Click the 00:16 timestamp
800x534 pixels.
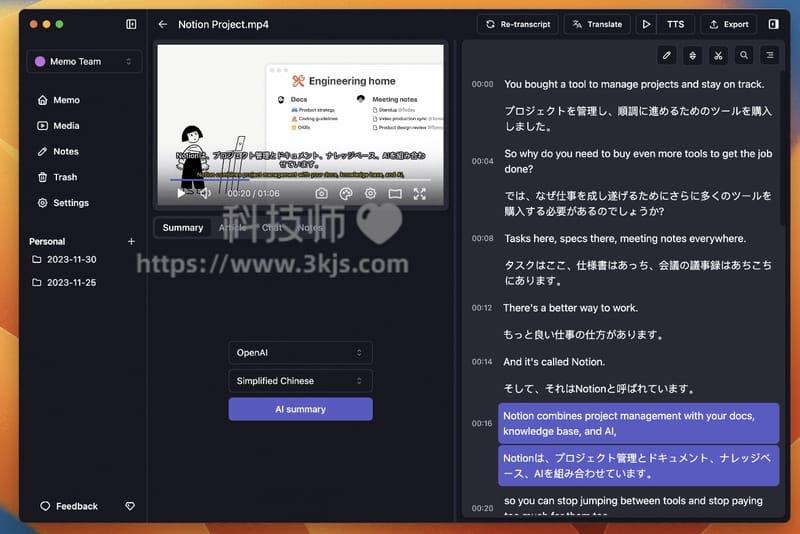click(482, 423)
